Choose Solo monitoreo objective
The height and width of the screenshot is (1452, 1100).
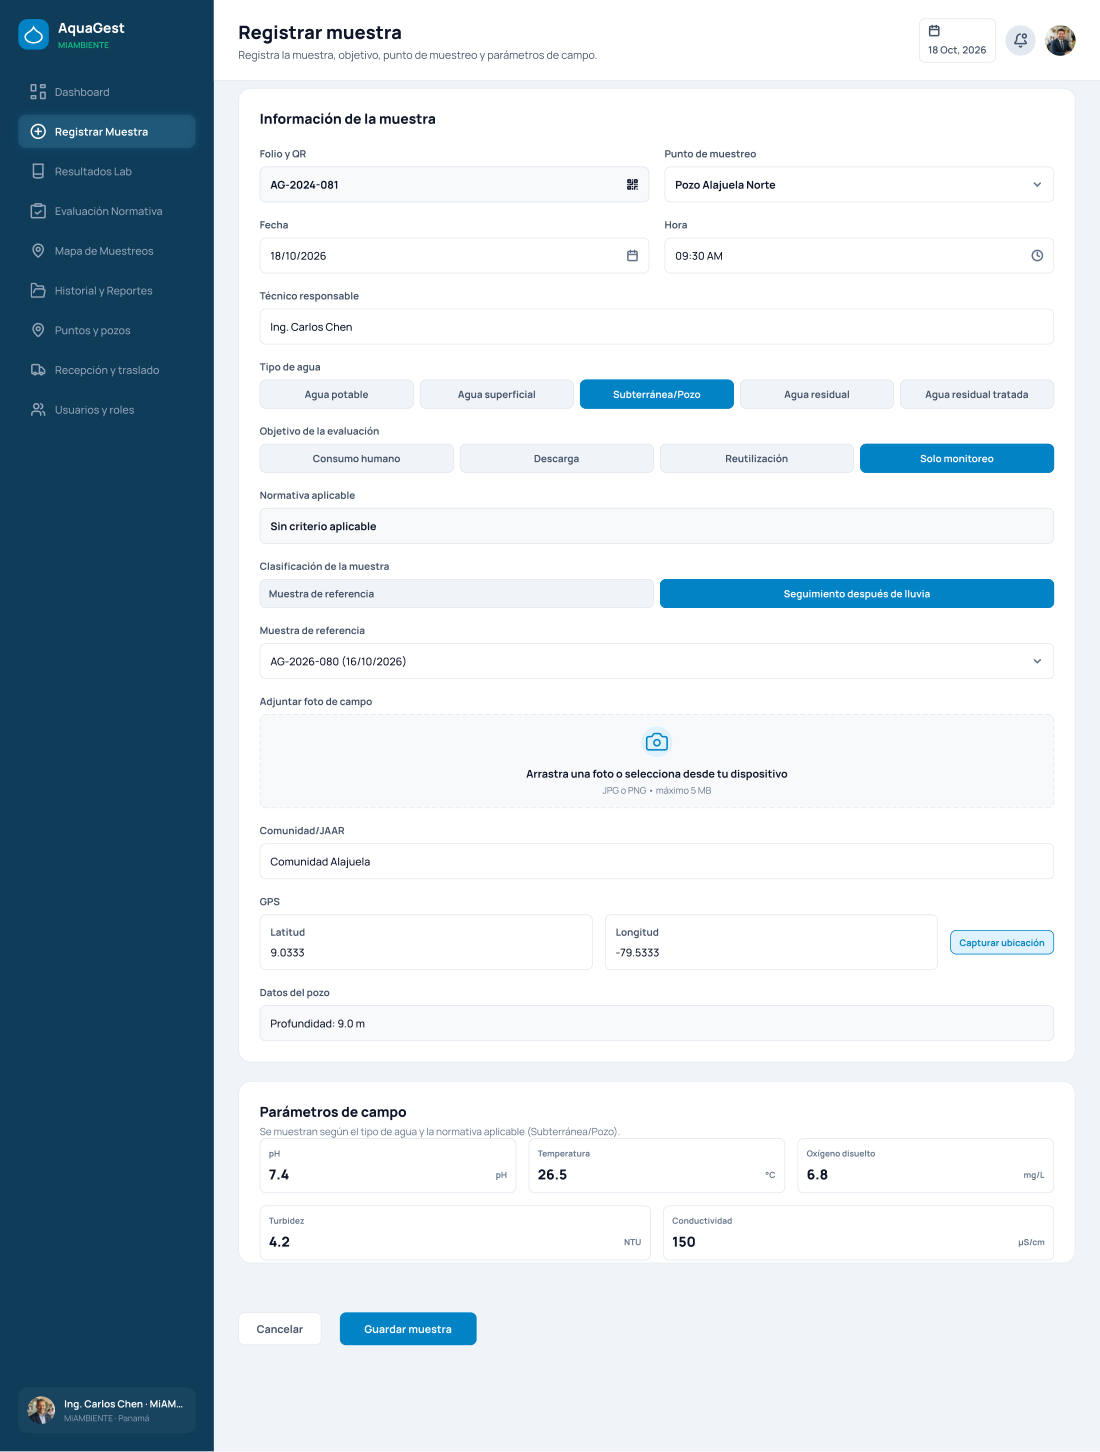957,459
